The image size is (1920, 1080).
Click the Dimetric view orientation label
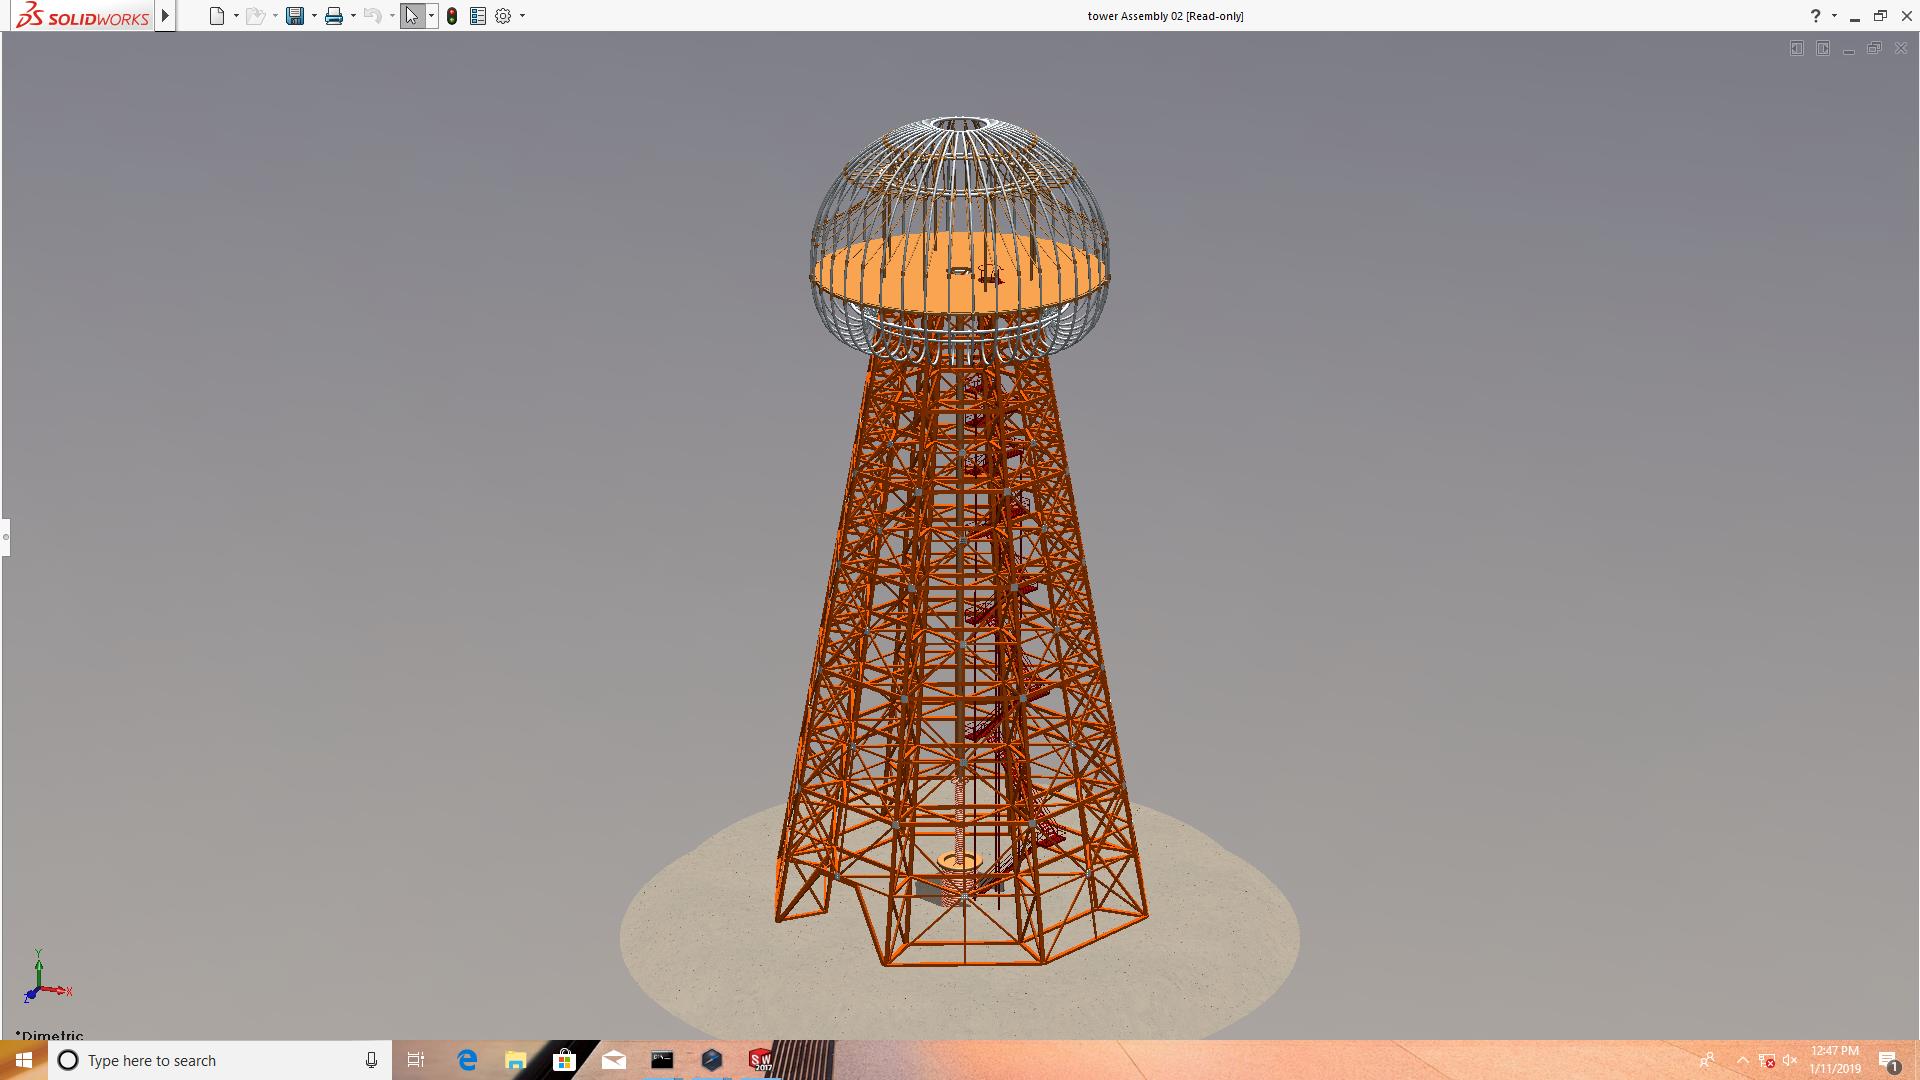click(50, 1036)
